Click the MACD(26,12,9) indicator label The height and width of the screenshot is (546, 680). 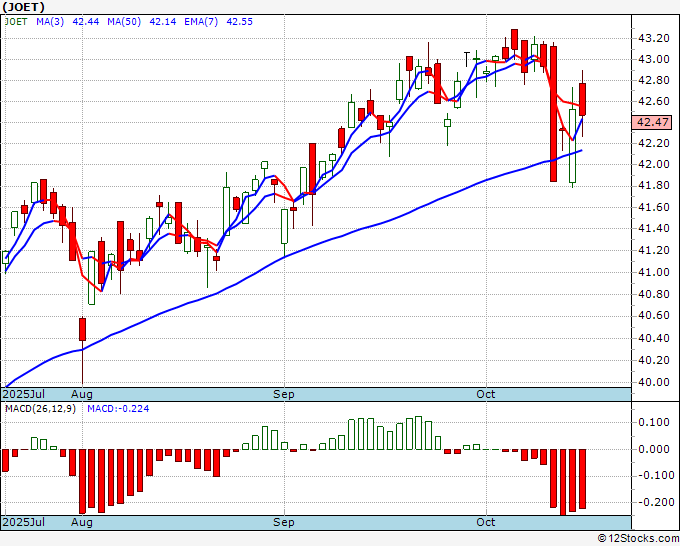[x=40, y=409]
